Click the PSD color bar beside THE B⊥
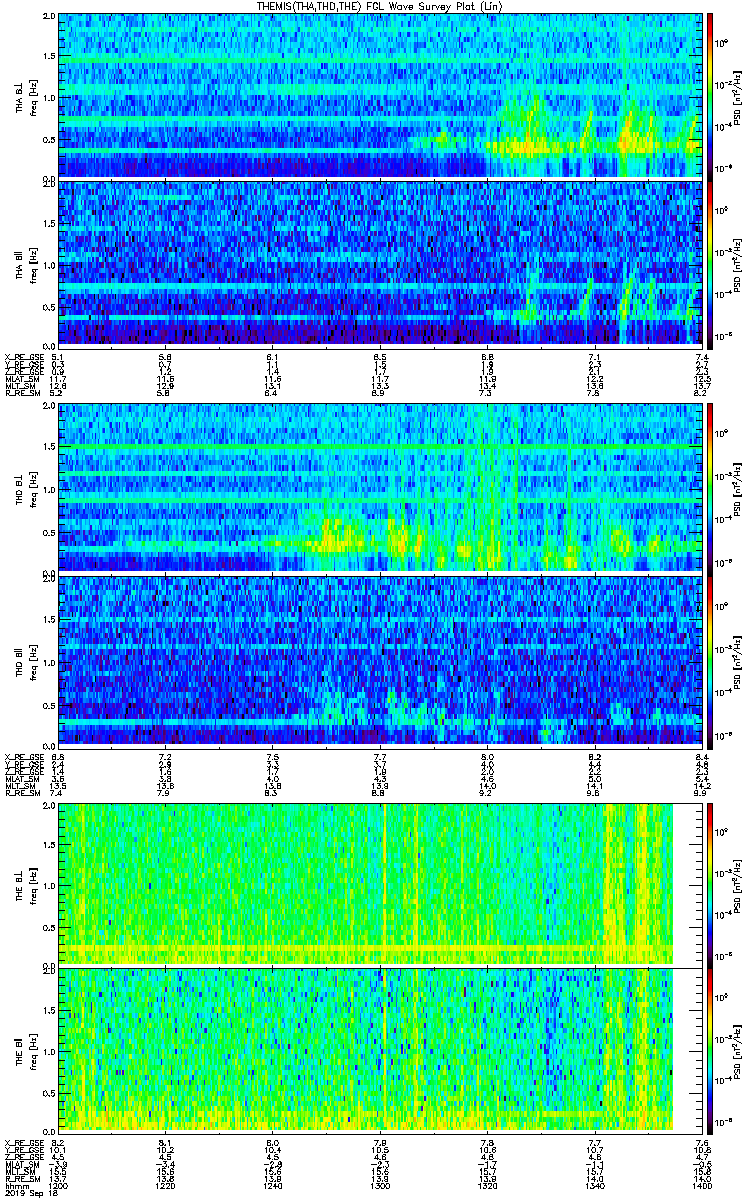 point(711,884)
